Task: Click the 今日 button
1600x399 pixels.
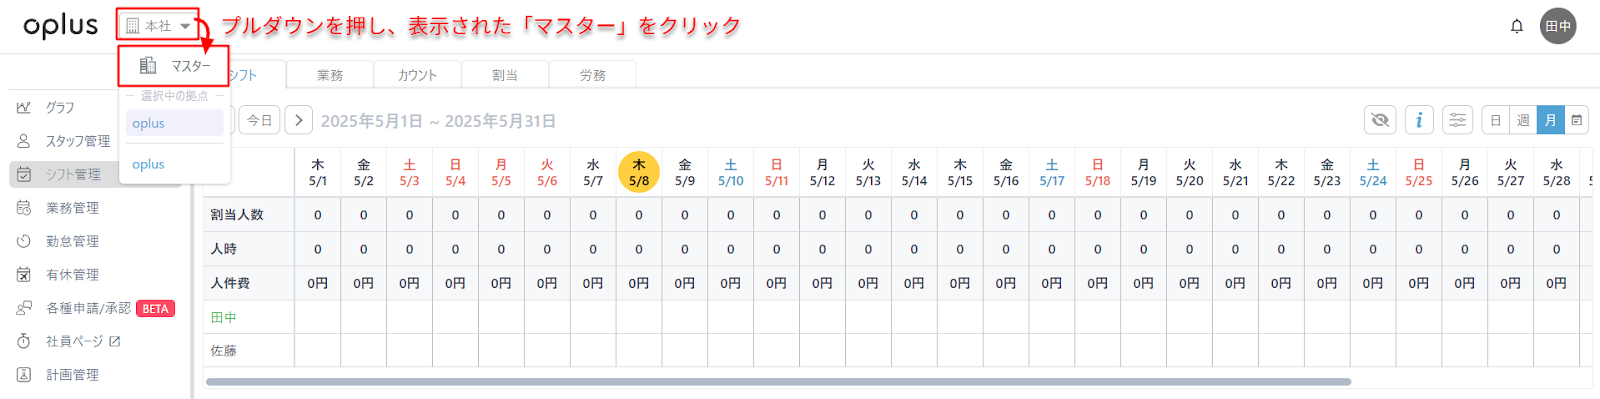Action: [x=260, y=120]
